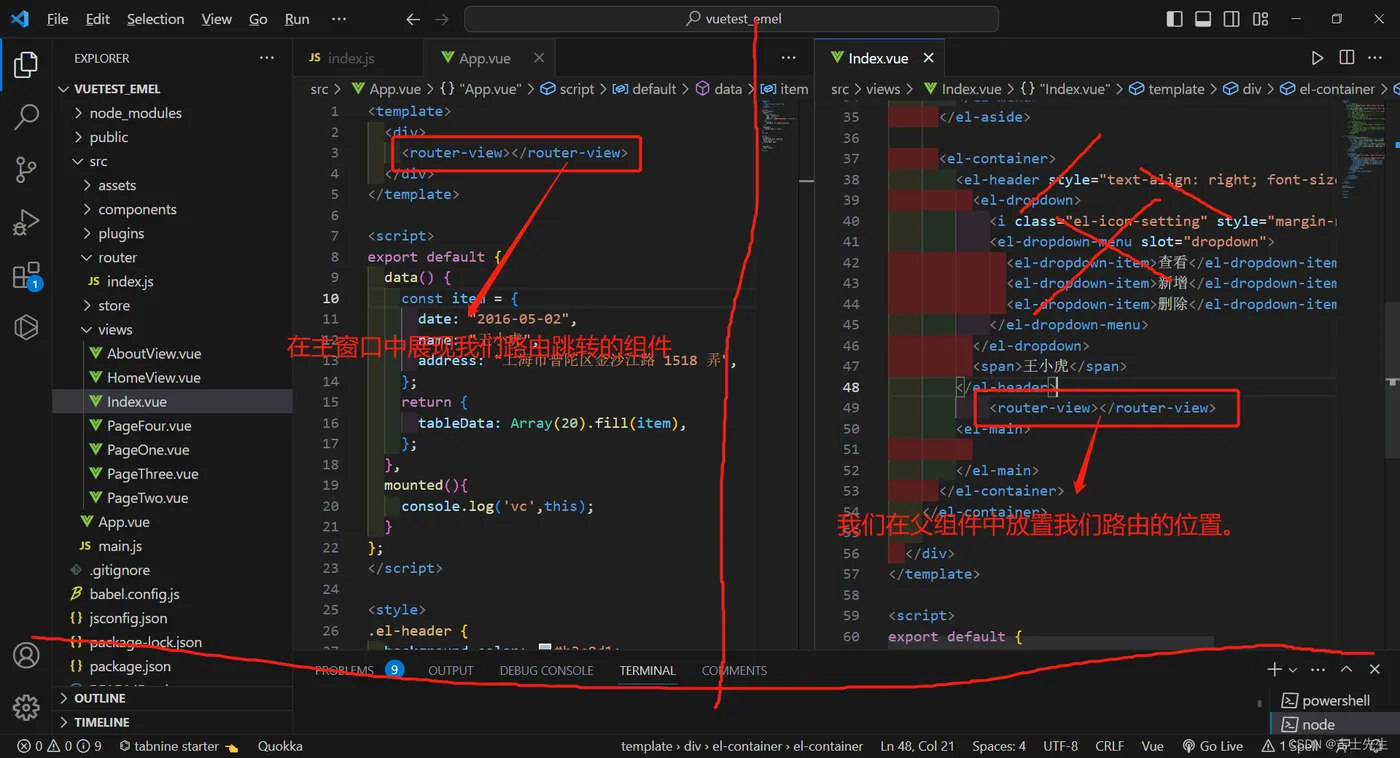Image resolution: width=1400 pixels, height=758 pixels.
Task: Split the Index.vue editor to the right
Action: click(x=1347, y=58)
